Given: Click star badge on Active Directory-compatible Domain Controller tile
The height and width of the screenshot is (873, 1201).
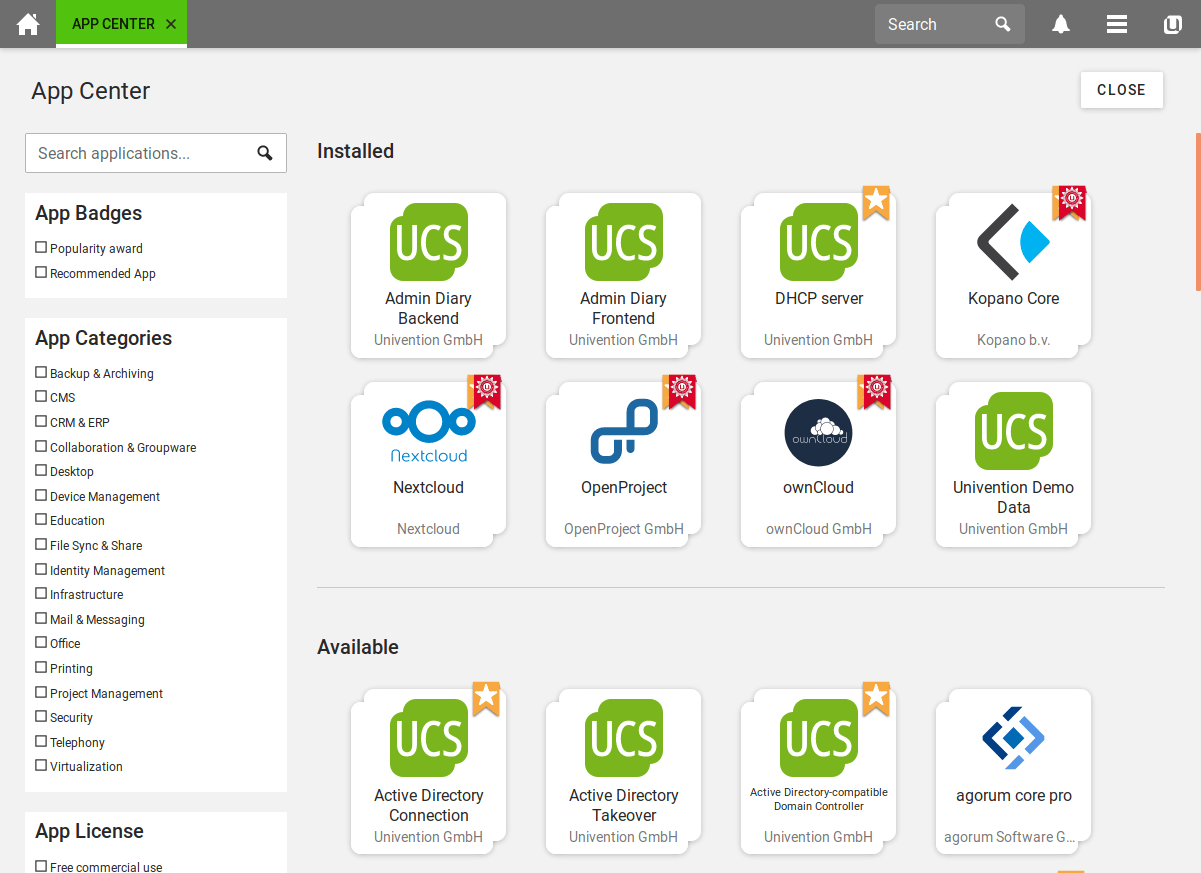Looking at the screenshot, I should (876, 698).
